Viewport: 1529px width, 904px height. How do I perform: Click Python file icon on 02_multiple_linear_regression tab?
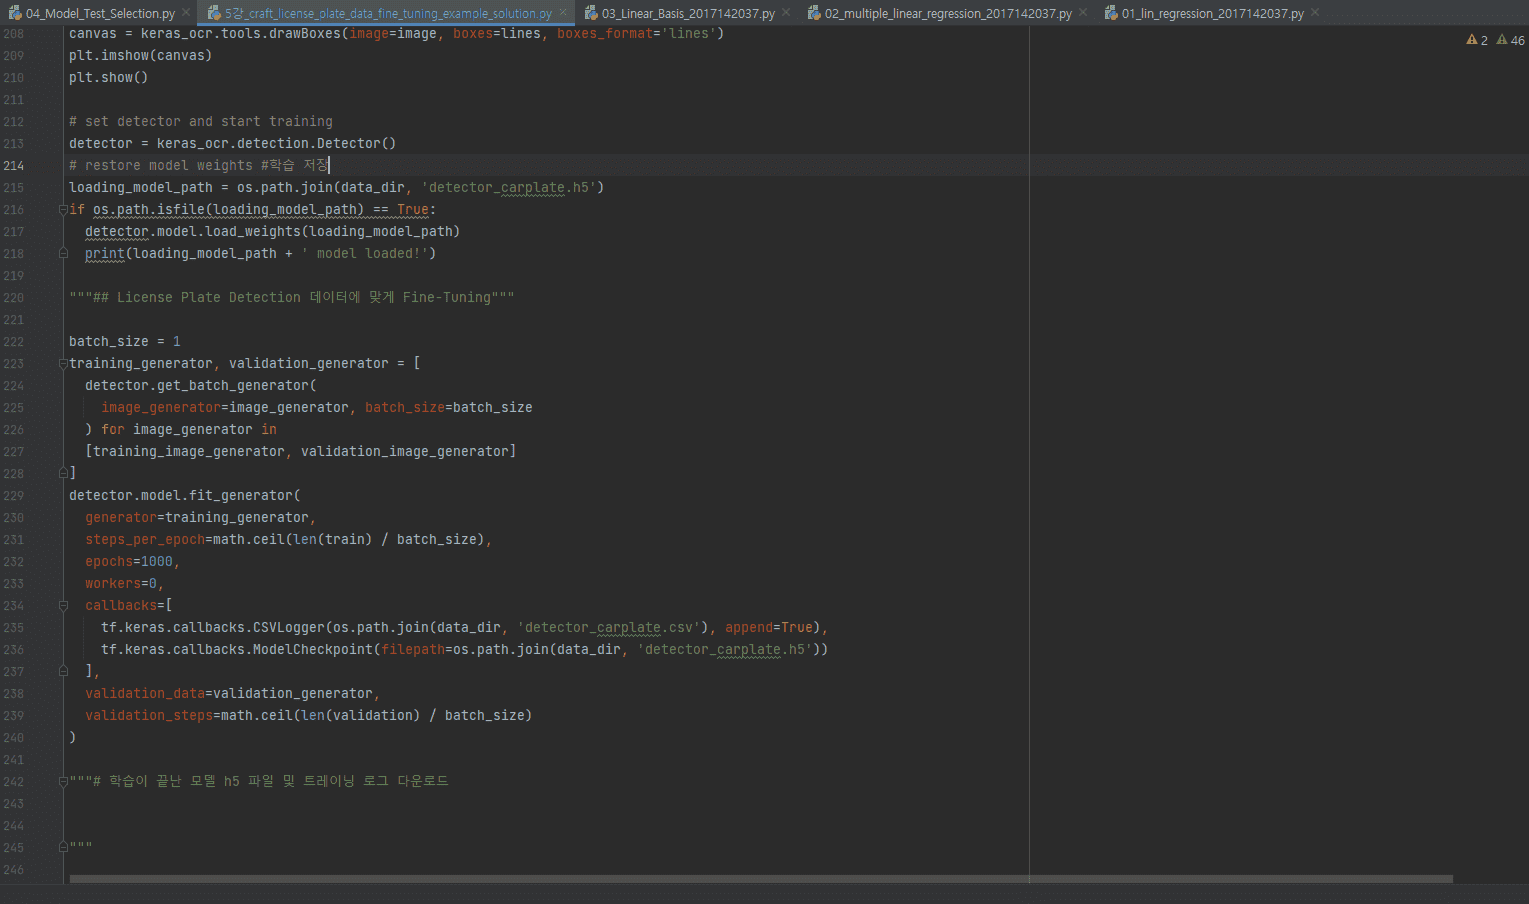814,14
